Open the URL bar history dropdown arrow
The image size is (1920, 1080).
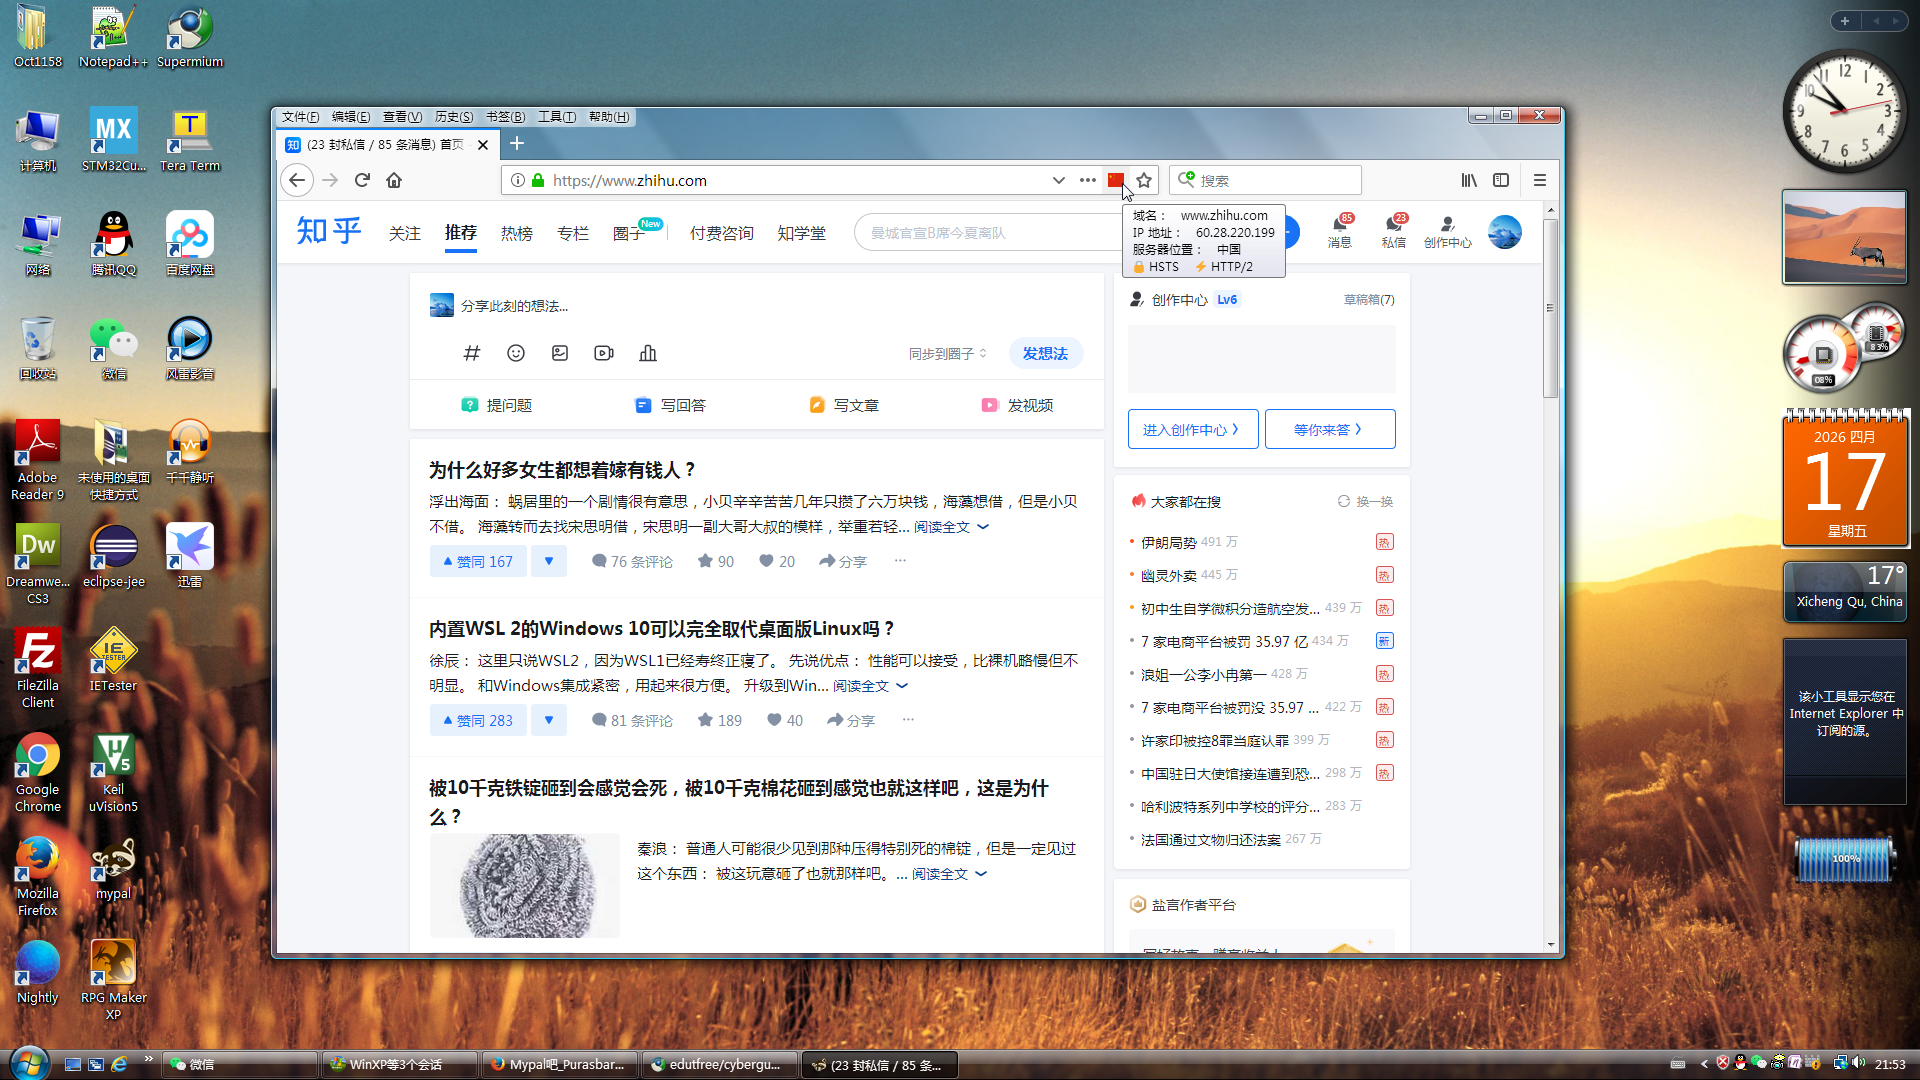coord(1058,180)
